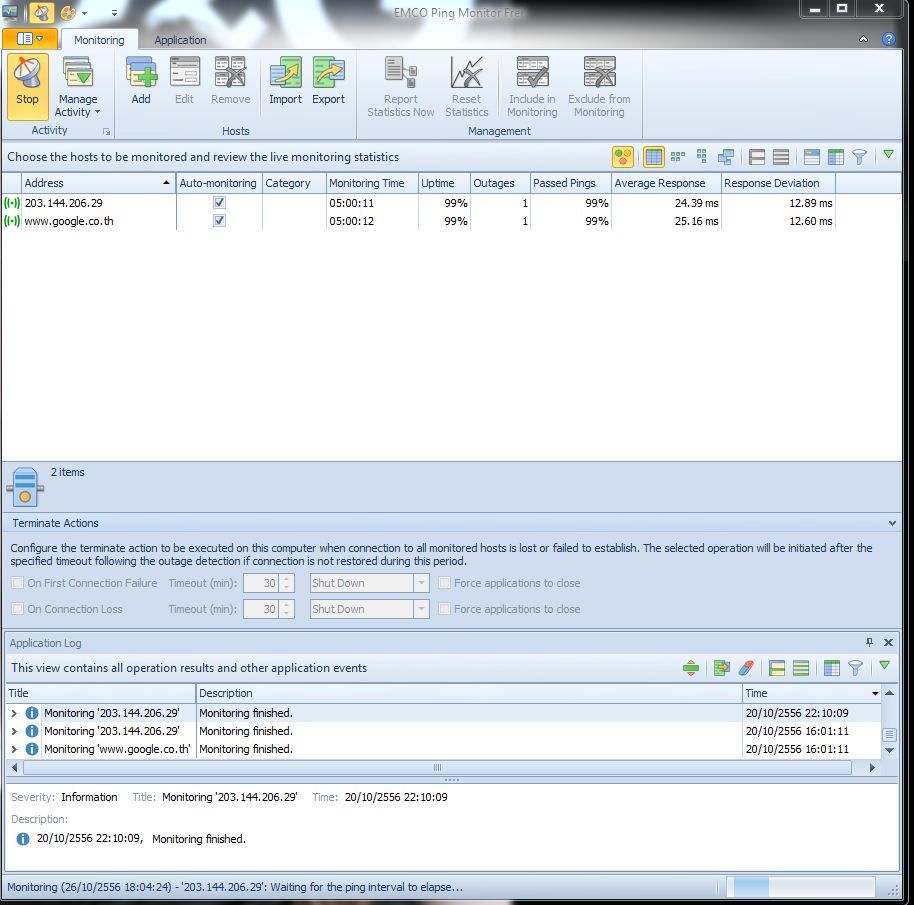This screenshot has height=905, width=914.
Task: Click the help question mark icon
Action: pos(888,39)
